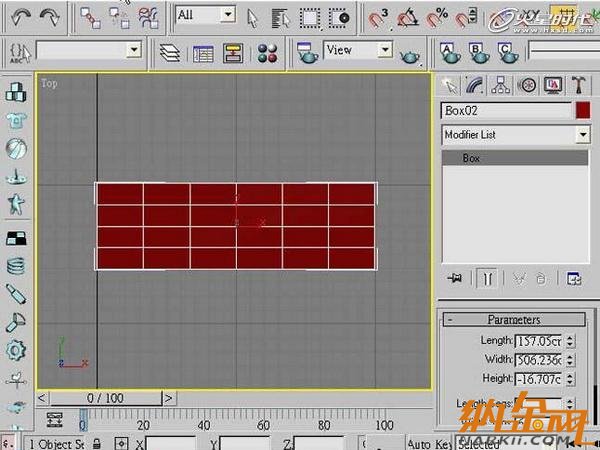Viewport: 600px width, 450px height.
Task: Open the Curve Editor icon
Action: click(203, 53)
